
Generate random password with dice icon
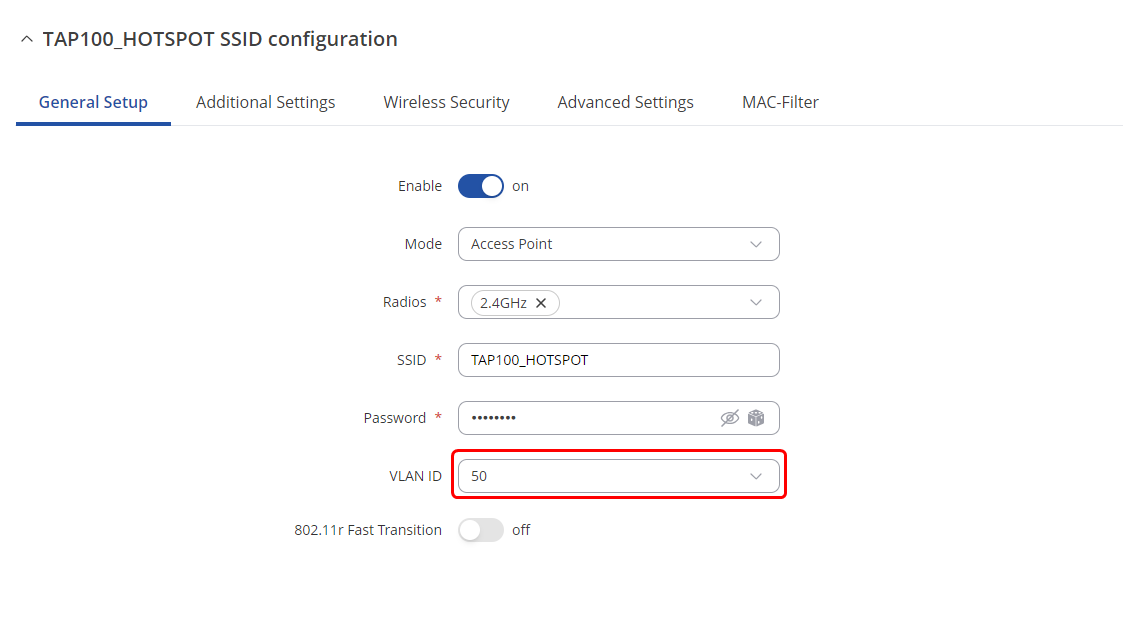pyautogui.click(x=756, y=418)
